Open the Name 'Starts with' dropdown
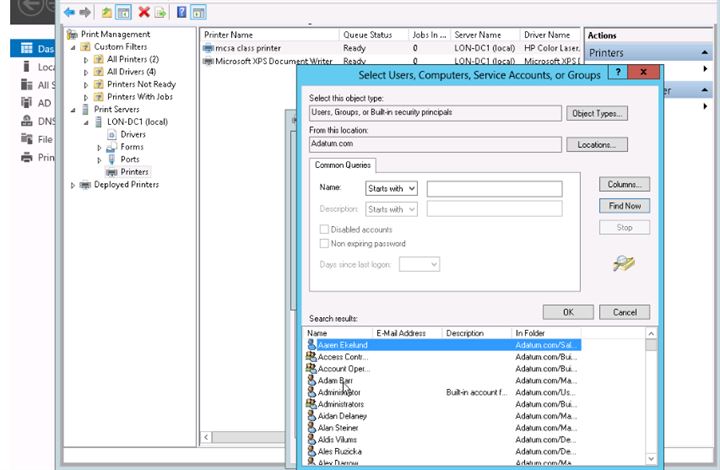This screenshot has height=470, width=720. (x=391, y=189)
